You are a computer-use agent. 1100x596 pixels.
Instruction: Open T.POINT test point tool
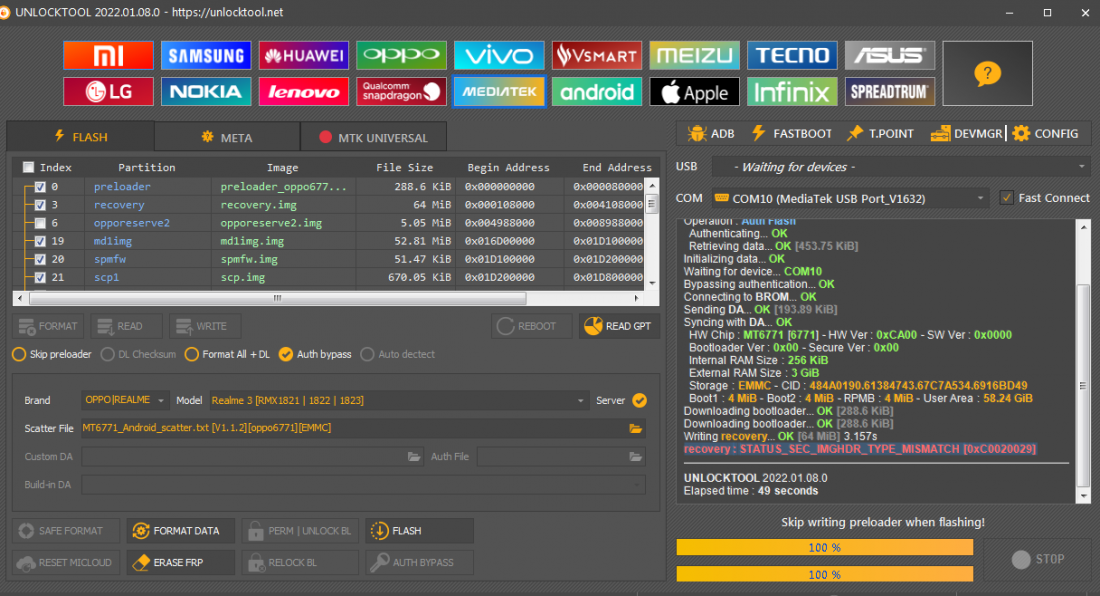(880, 134)
